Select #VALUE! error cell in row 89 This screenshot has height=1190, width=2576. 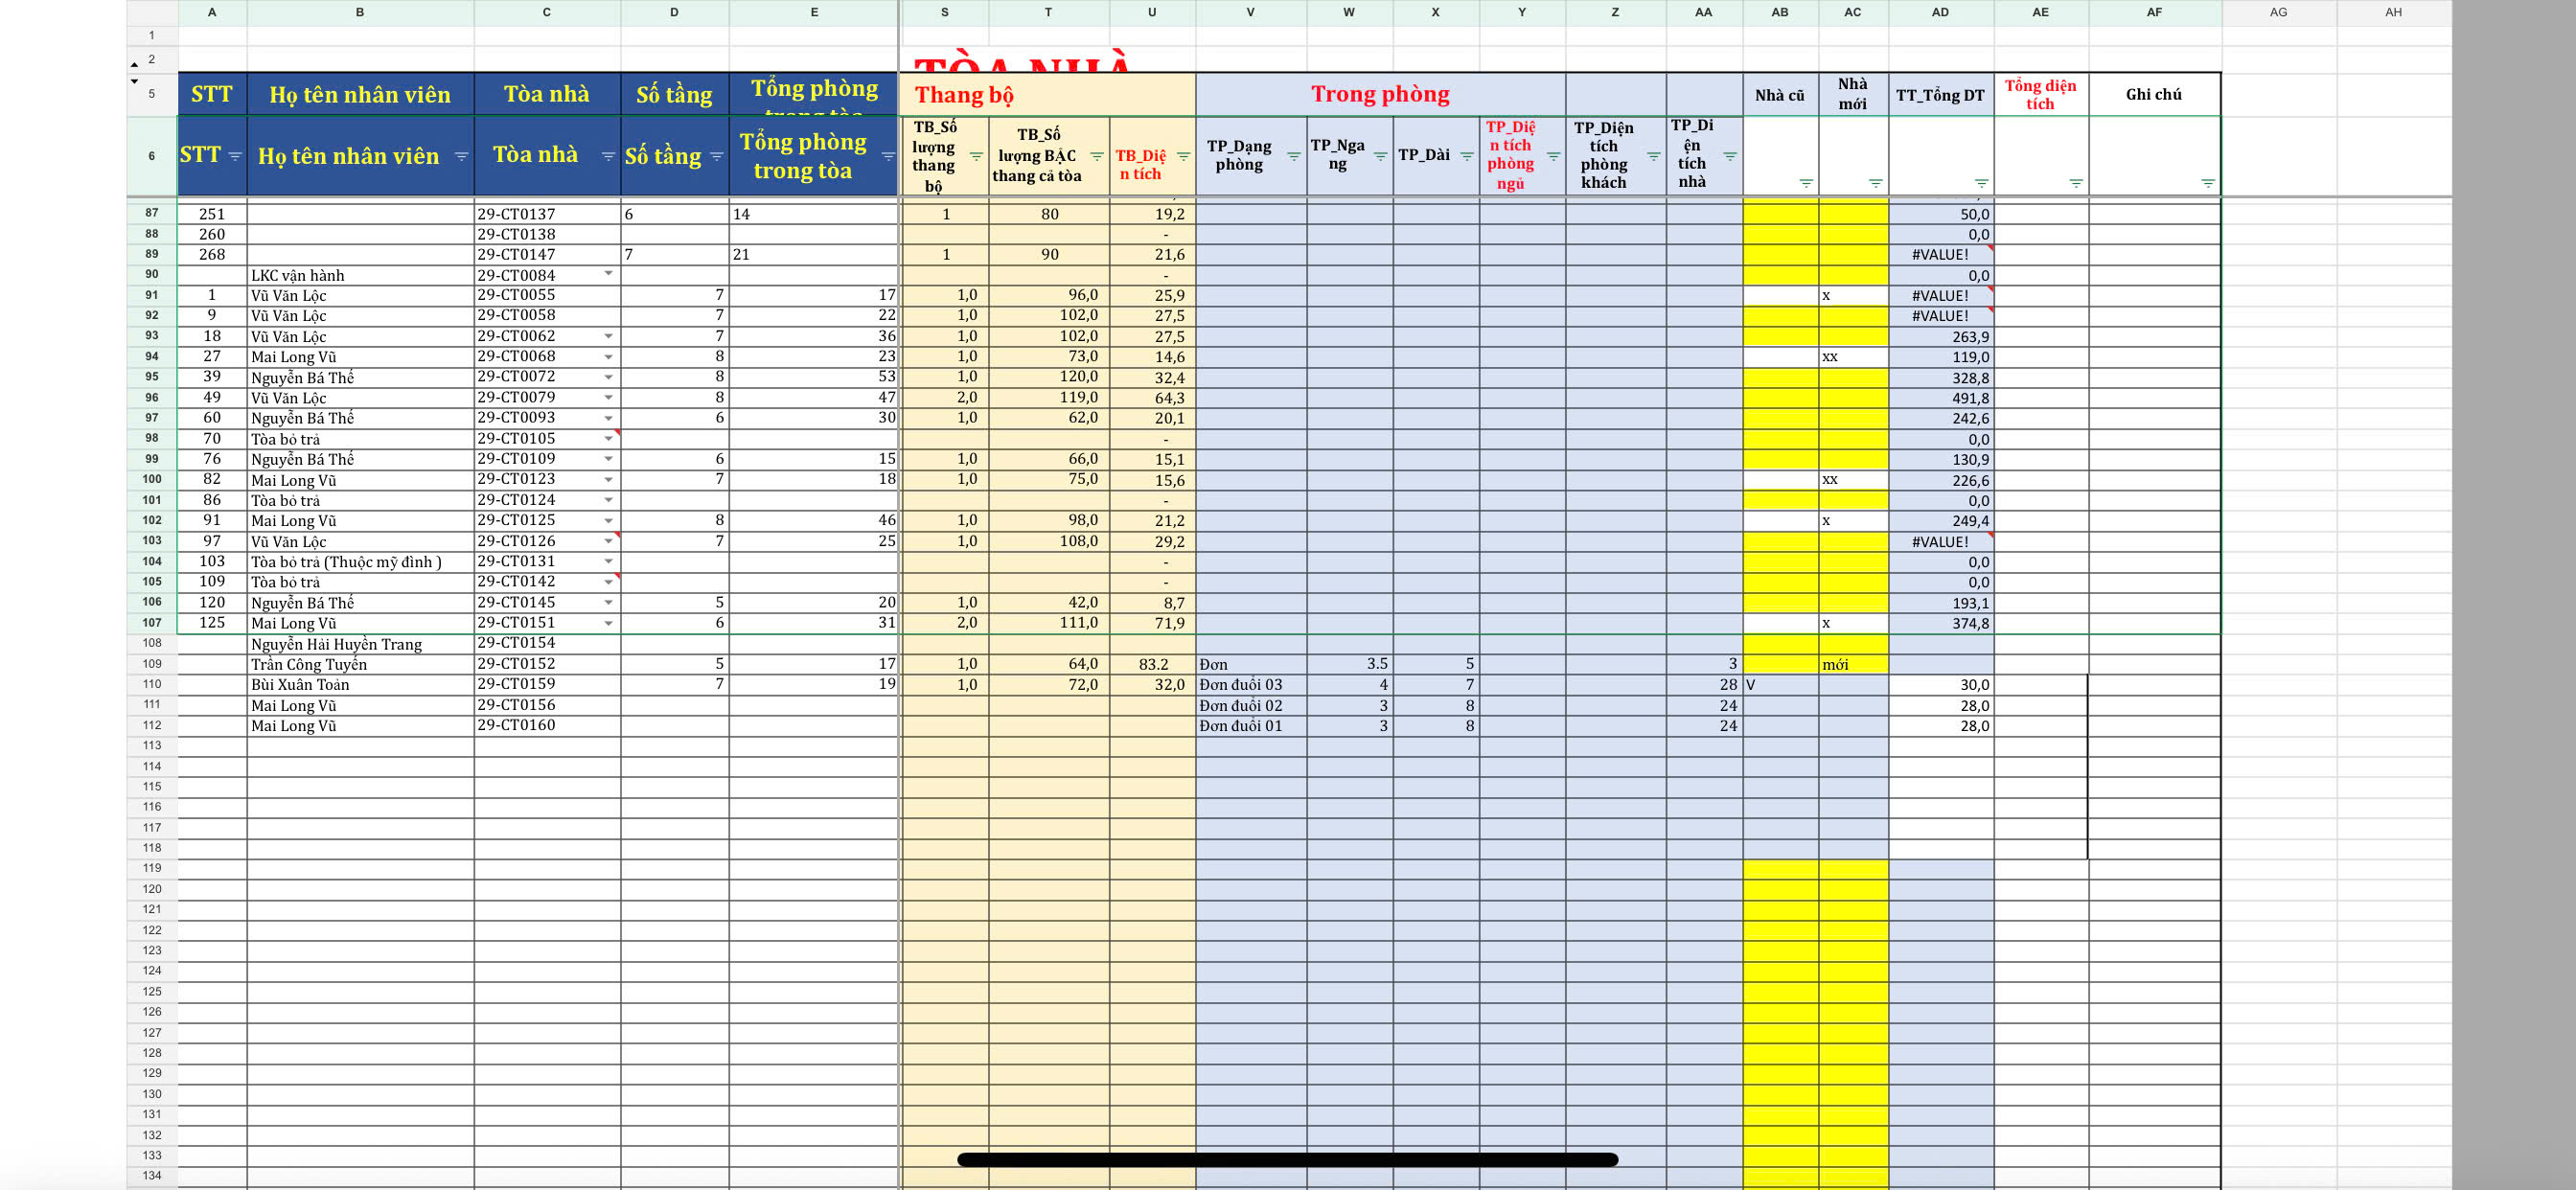(x=1940, y=254)
